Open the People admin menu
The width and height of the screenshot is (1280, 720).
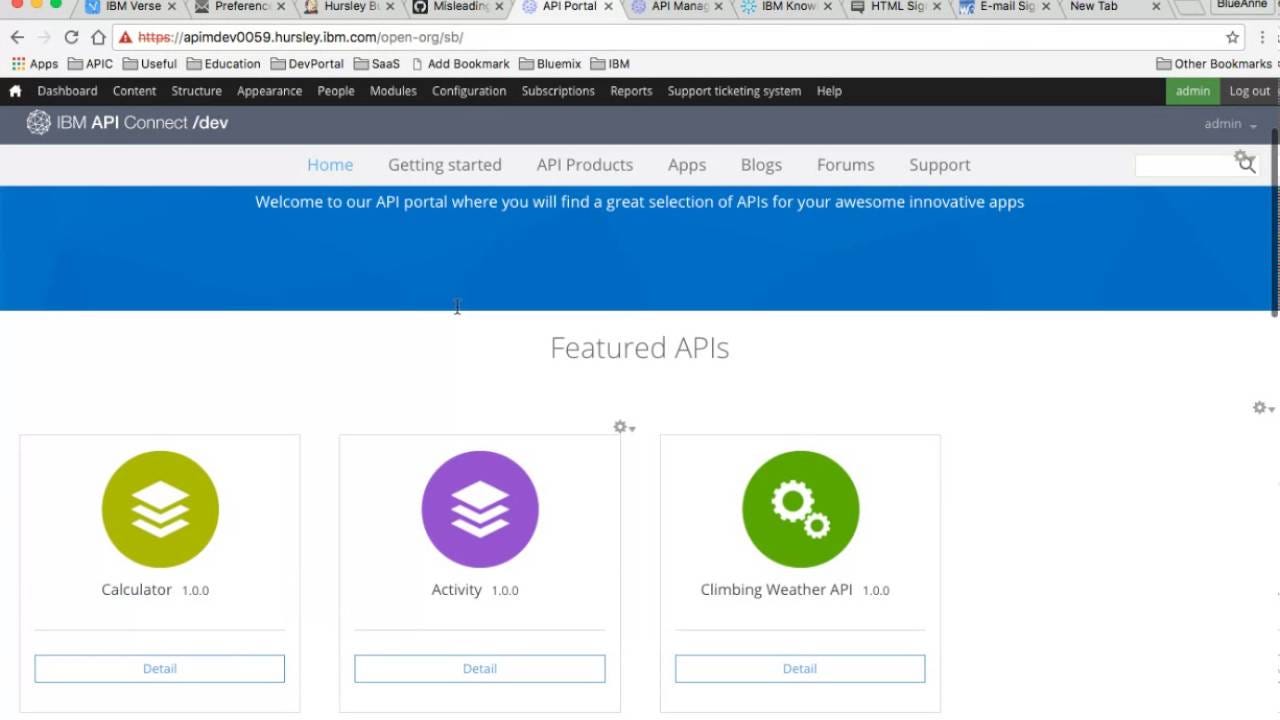point(336,91)
